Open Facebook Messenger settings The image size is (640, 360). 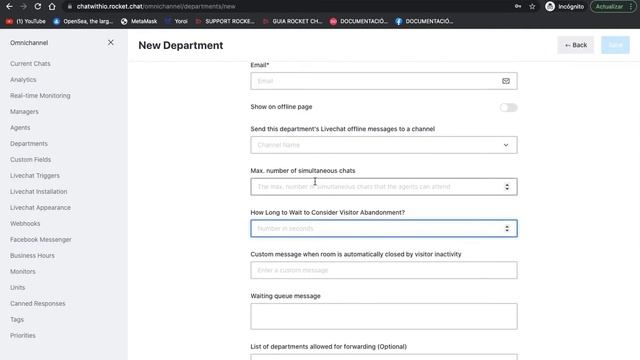pyautogui.click(x=40, y=240)
